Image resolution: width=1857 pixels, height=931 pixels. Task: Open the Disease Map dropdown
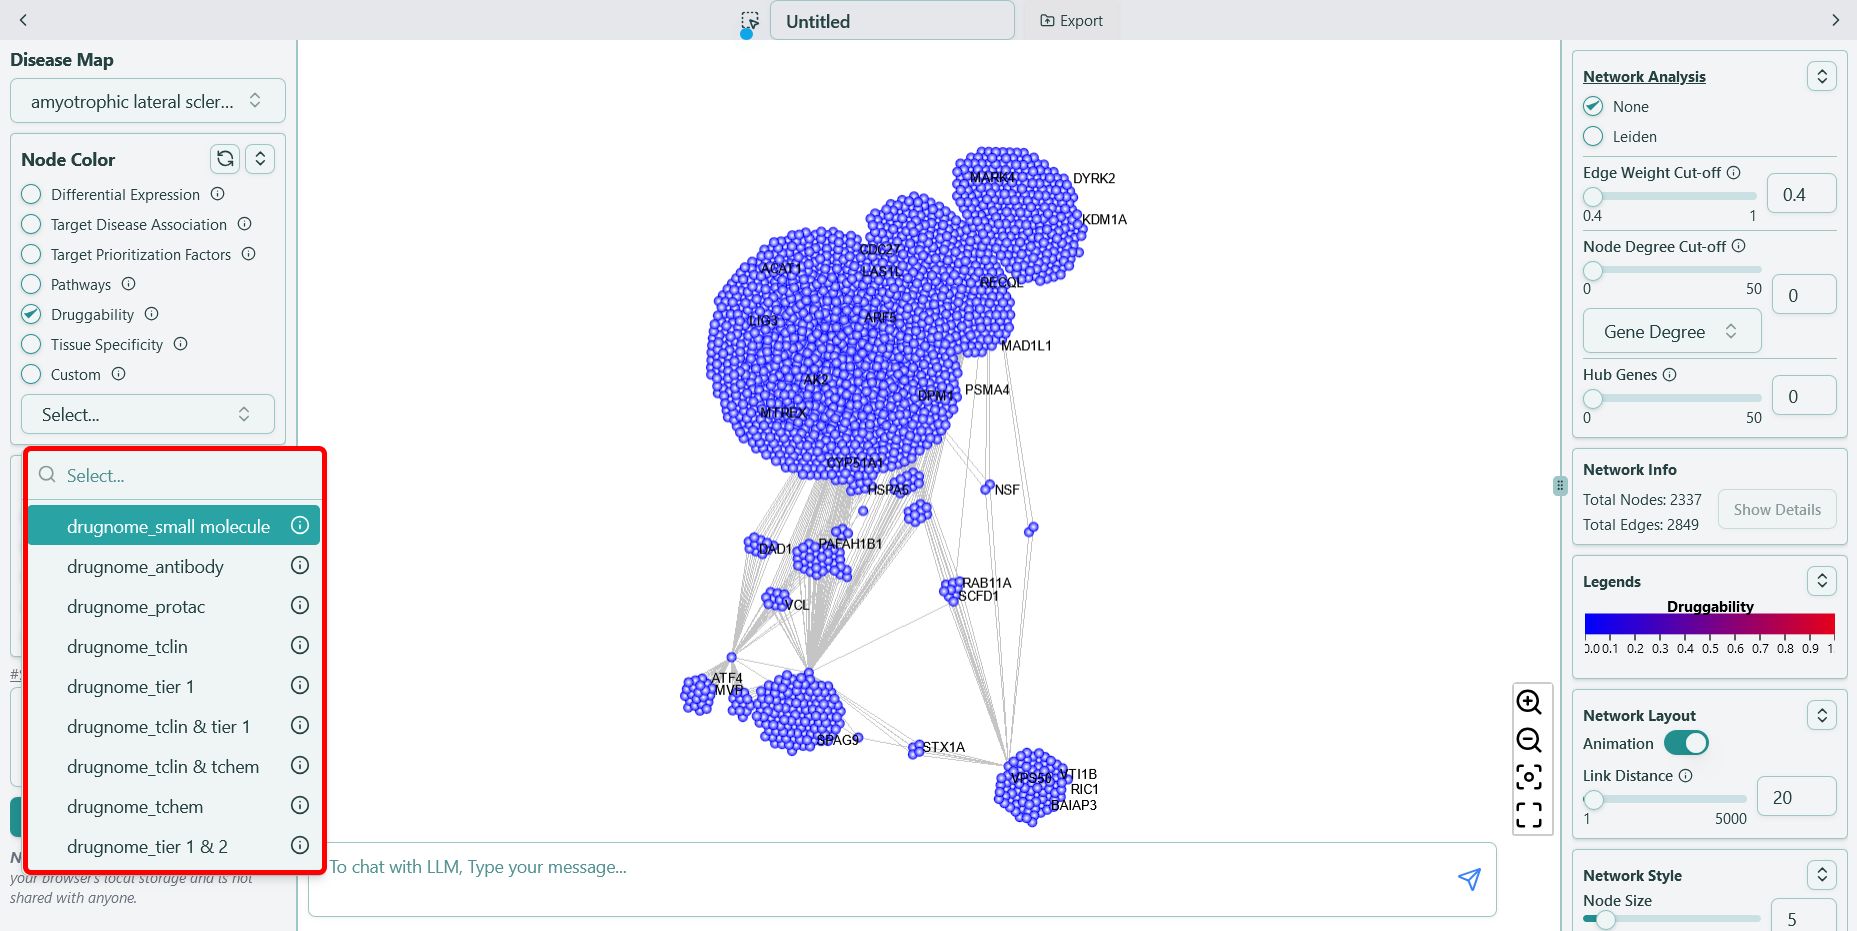pos(147,101)
